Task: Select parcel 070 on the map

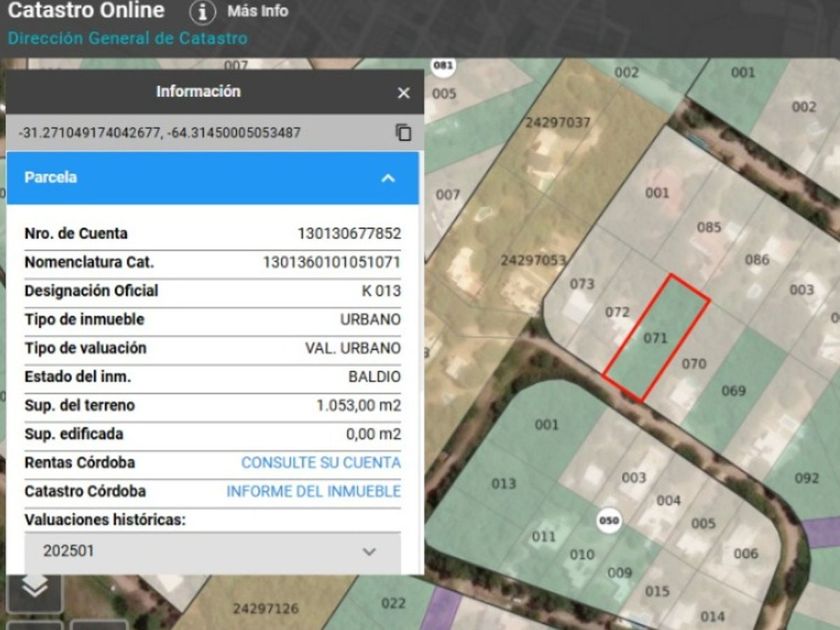Action: click(694, 364)
